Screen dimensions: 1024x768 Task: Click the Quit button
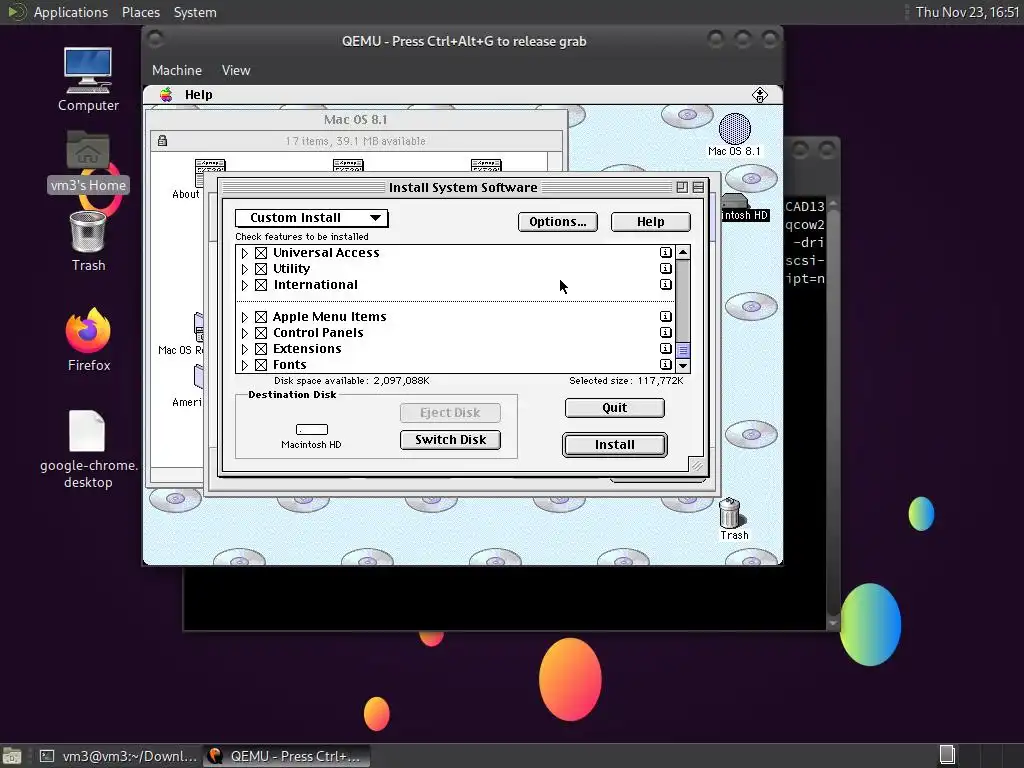pyautogui.click(x=615, y=408)
